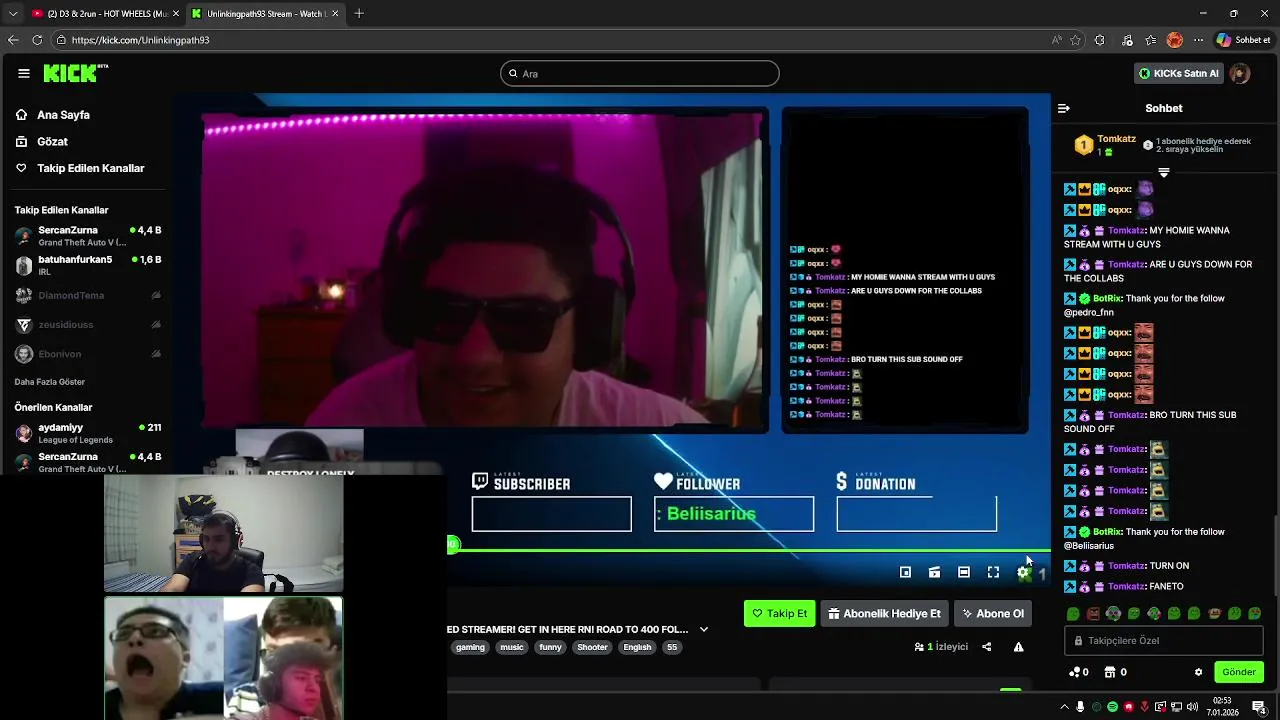Viewport: 1280px width, 720px height.
Task: Click the Takipçilere Özel chat input
Action: pyautogui.click(x=1163, y=641)
